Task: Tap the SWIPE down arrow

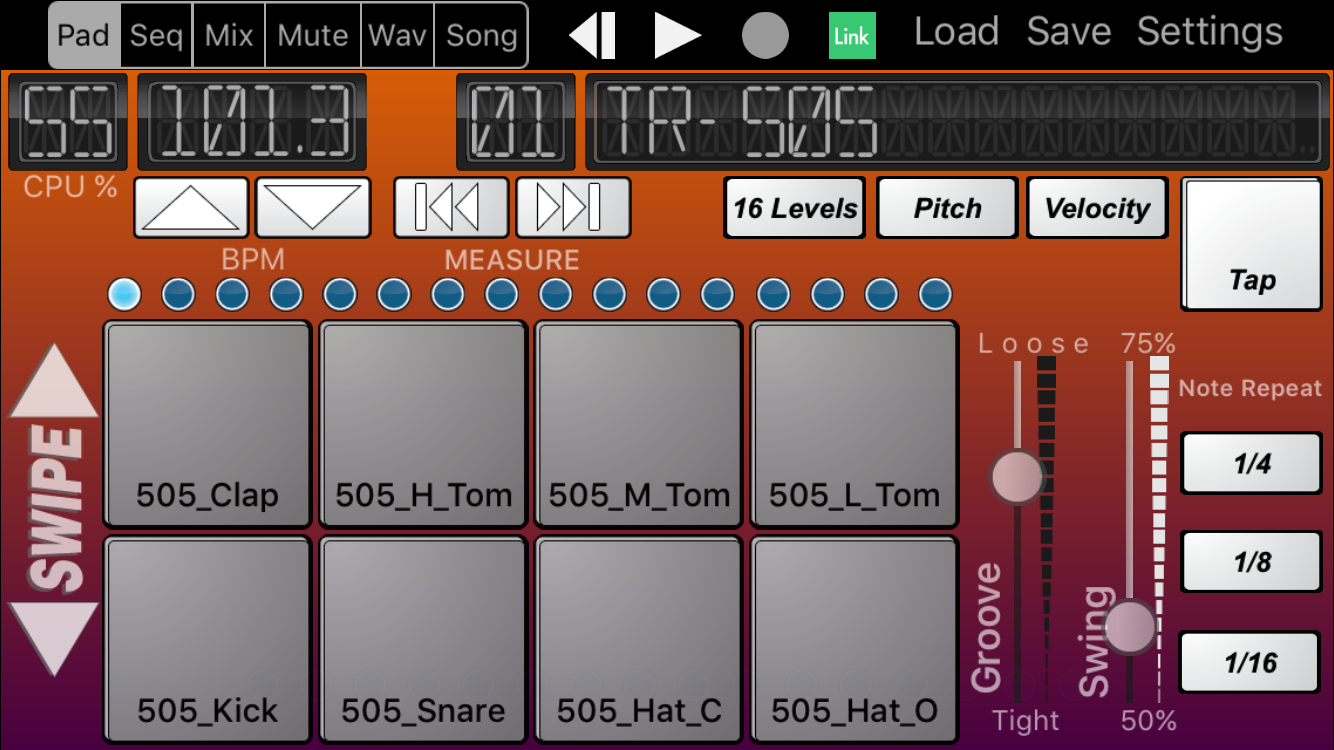Action: point(53,637)
